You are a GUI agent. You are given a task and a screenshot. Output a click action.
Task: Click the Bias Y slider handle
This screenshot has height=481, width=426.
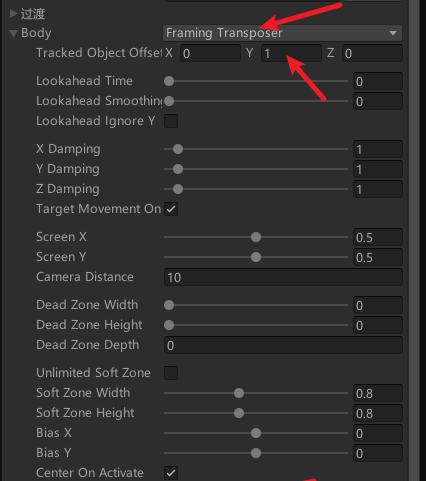coord(256,453)
